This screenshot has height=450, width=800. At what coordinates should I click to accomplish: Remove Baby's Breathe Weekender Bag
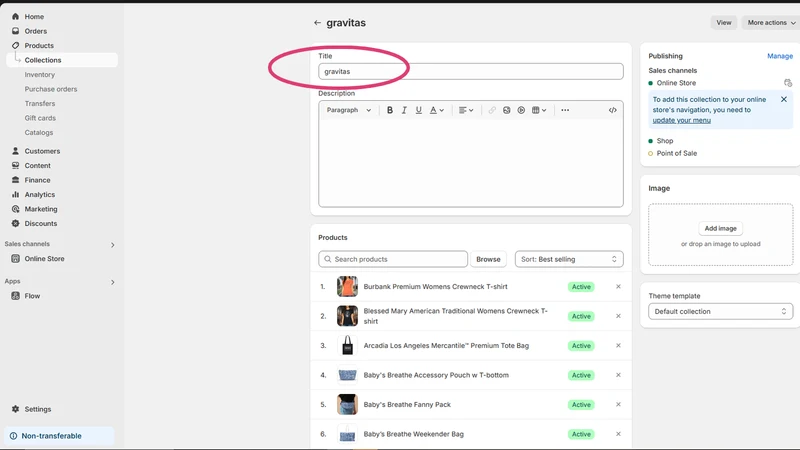tap(618, 434)
